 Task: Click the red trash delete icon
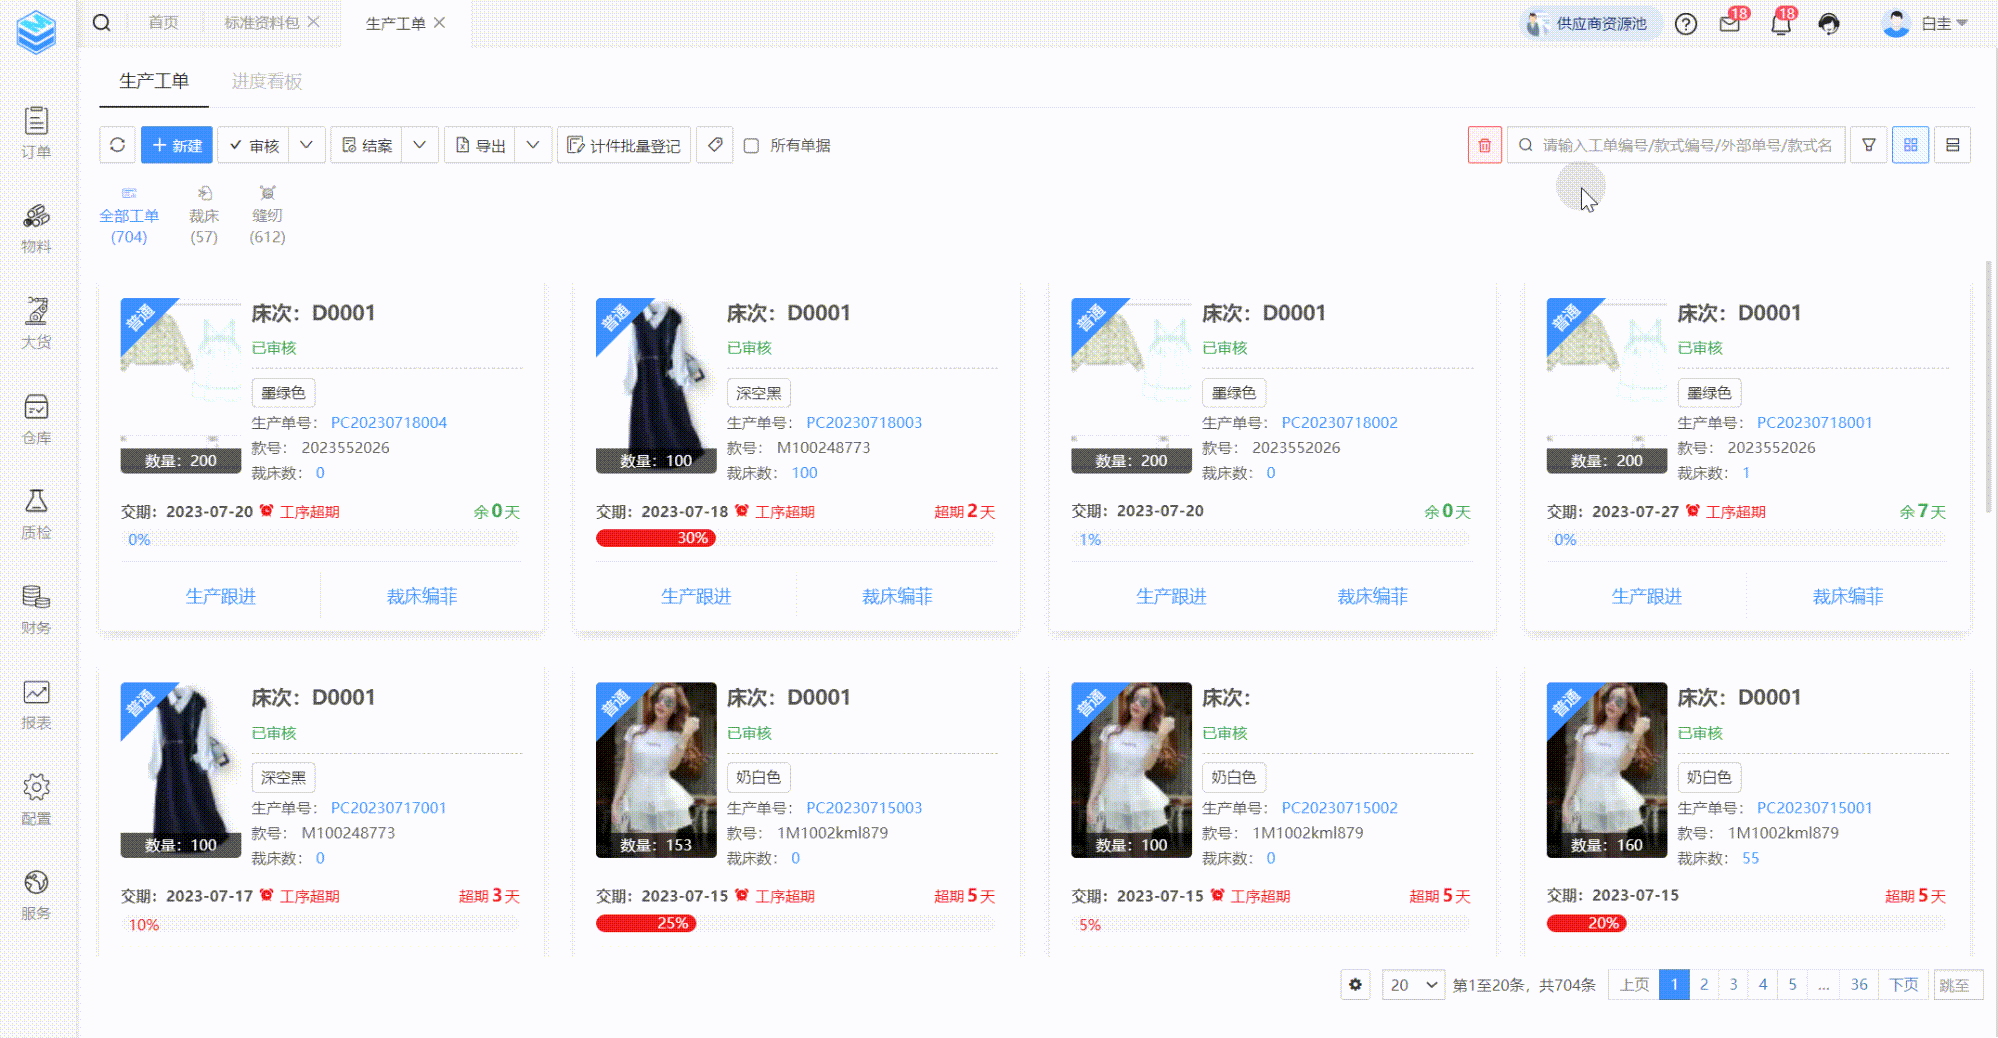1484,145
